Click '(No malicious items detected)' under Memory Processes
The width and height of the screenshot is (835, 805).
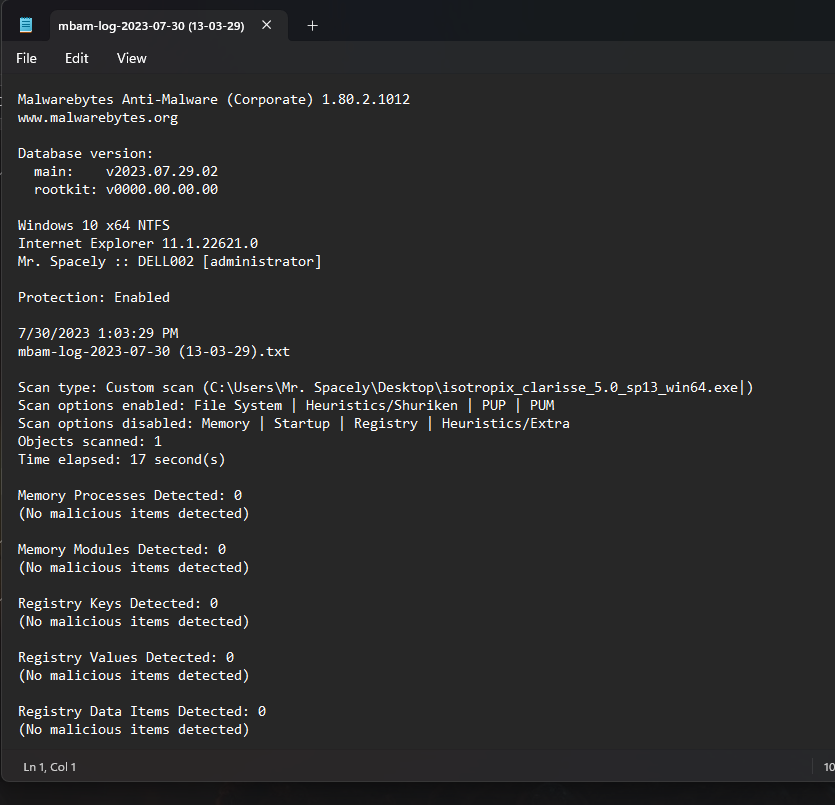coord(134,513)
